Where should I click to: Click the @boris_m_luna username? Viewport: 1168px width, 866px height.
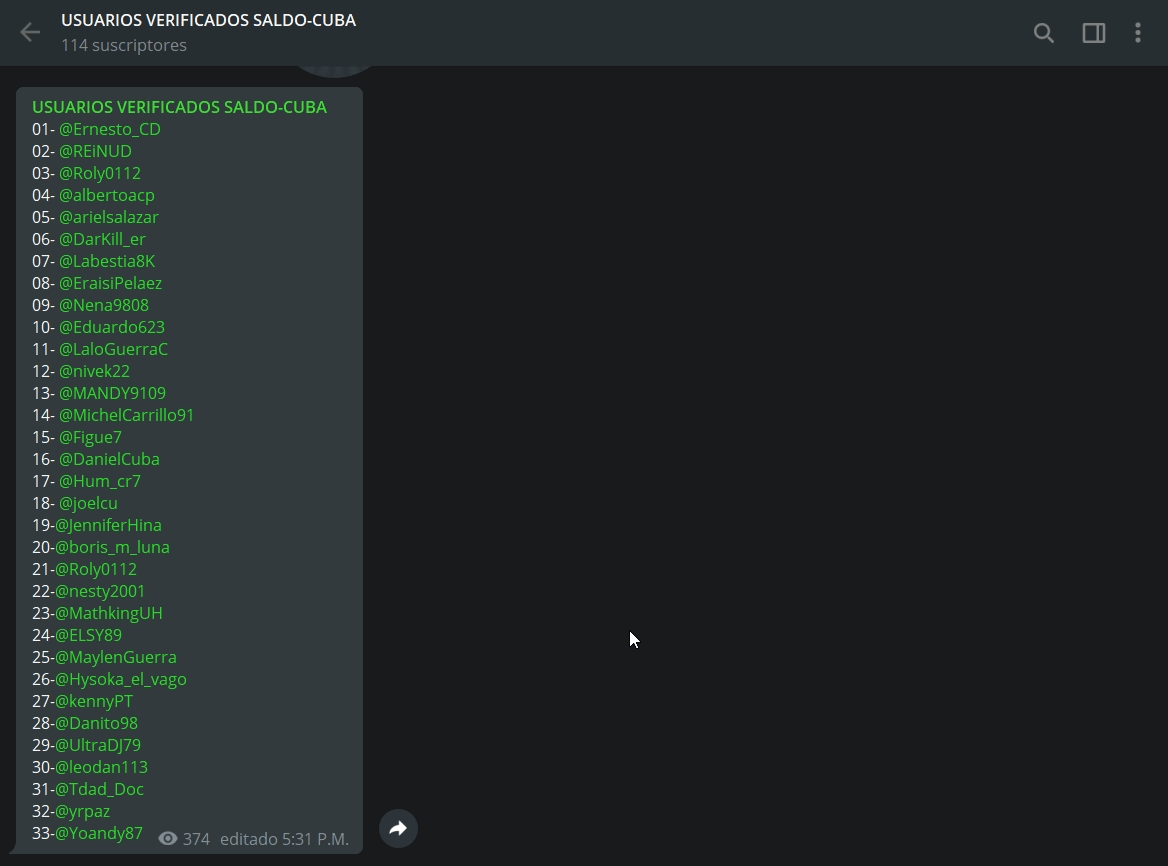tap(112, 547)
